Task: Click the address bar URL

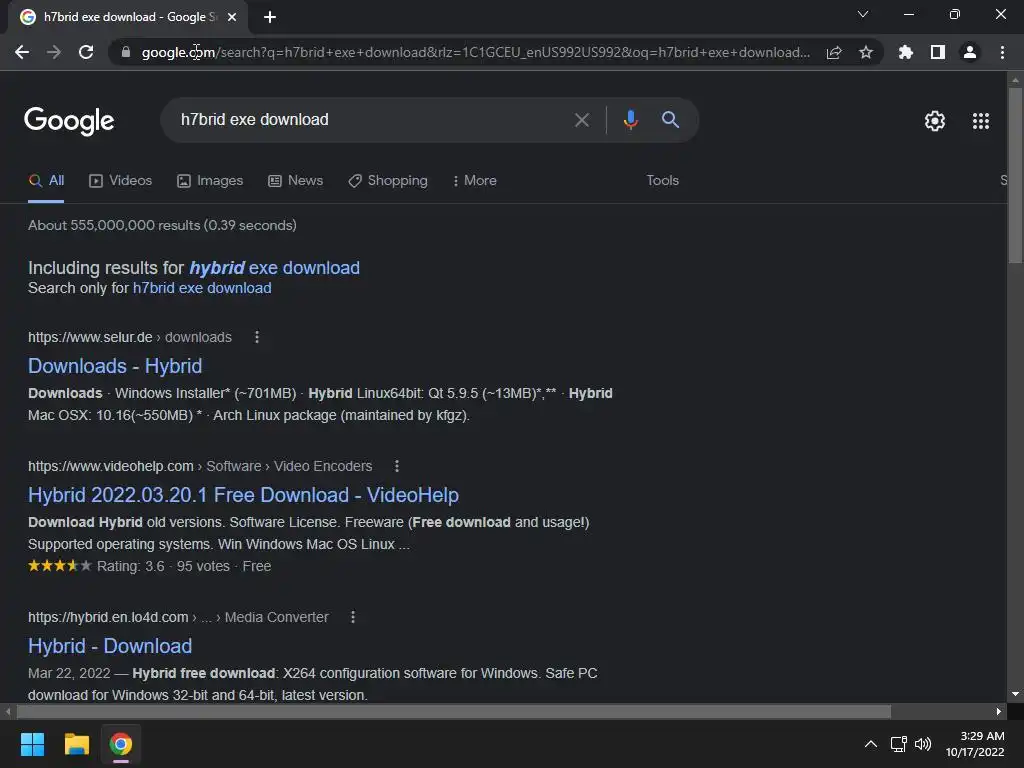Action: (x=475, y=52)
